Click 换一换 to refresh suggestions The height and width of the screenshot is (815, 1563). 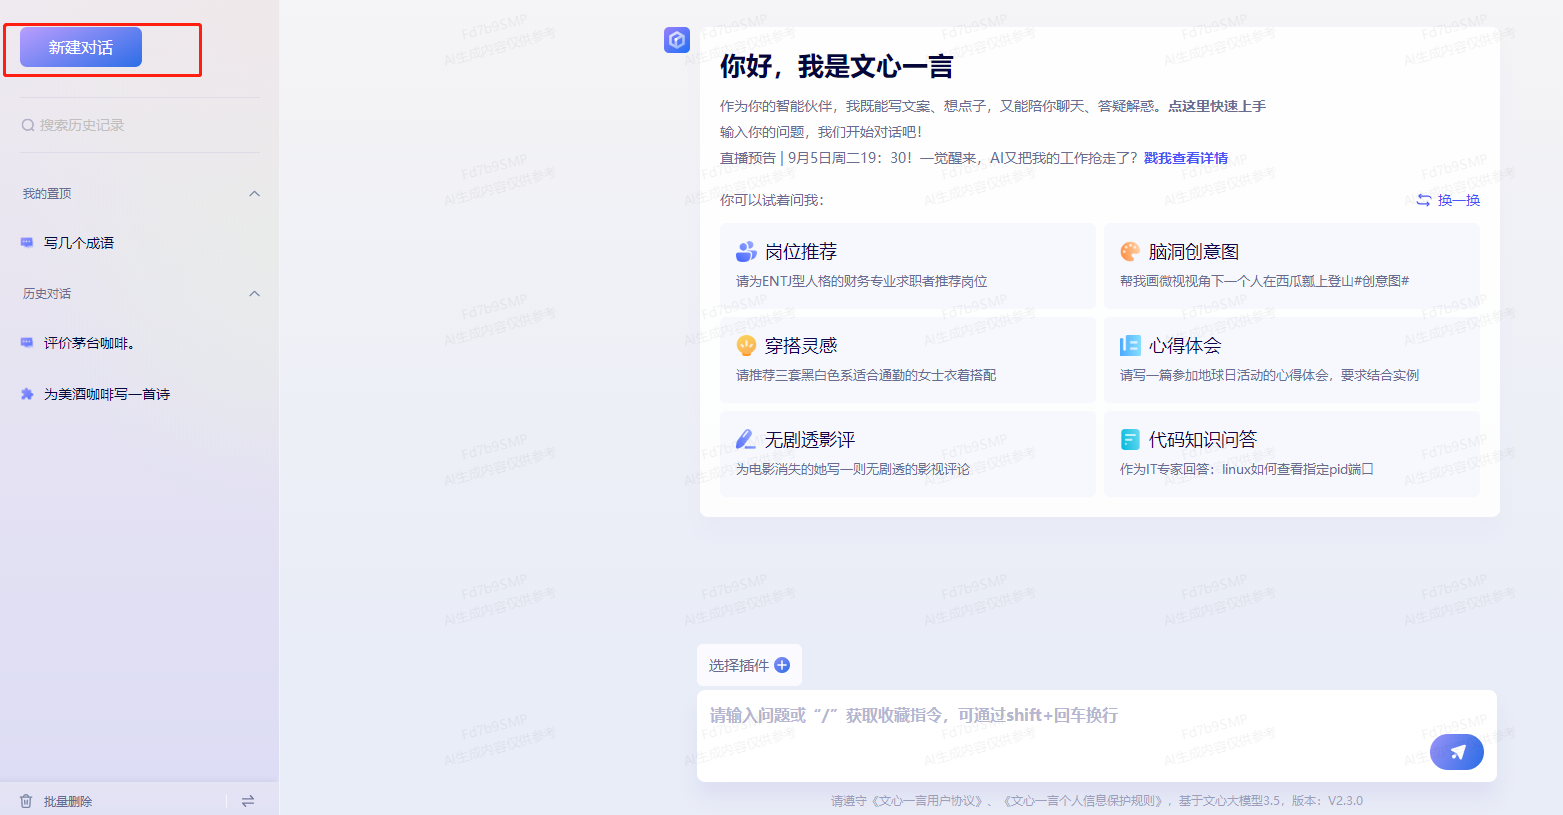(x=1459, y=200)
